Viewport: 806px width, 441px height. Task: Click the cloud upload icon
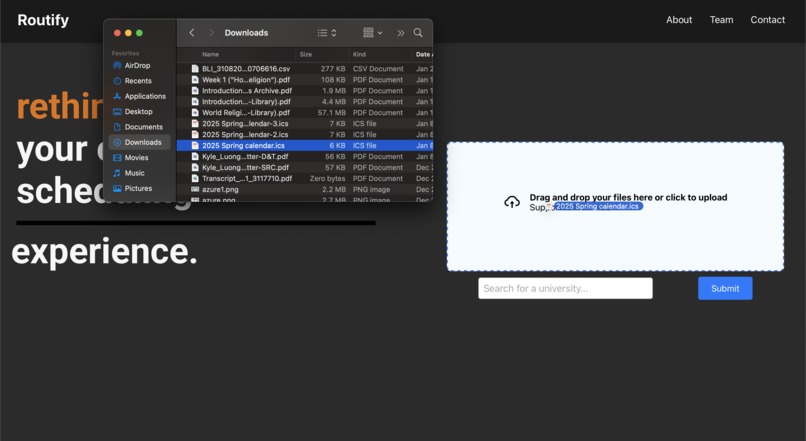coord(511,202)
